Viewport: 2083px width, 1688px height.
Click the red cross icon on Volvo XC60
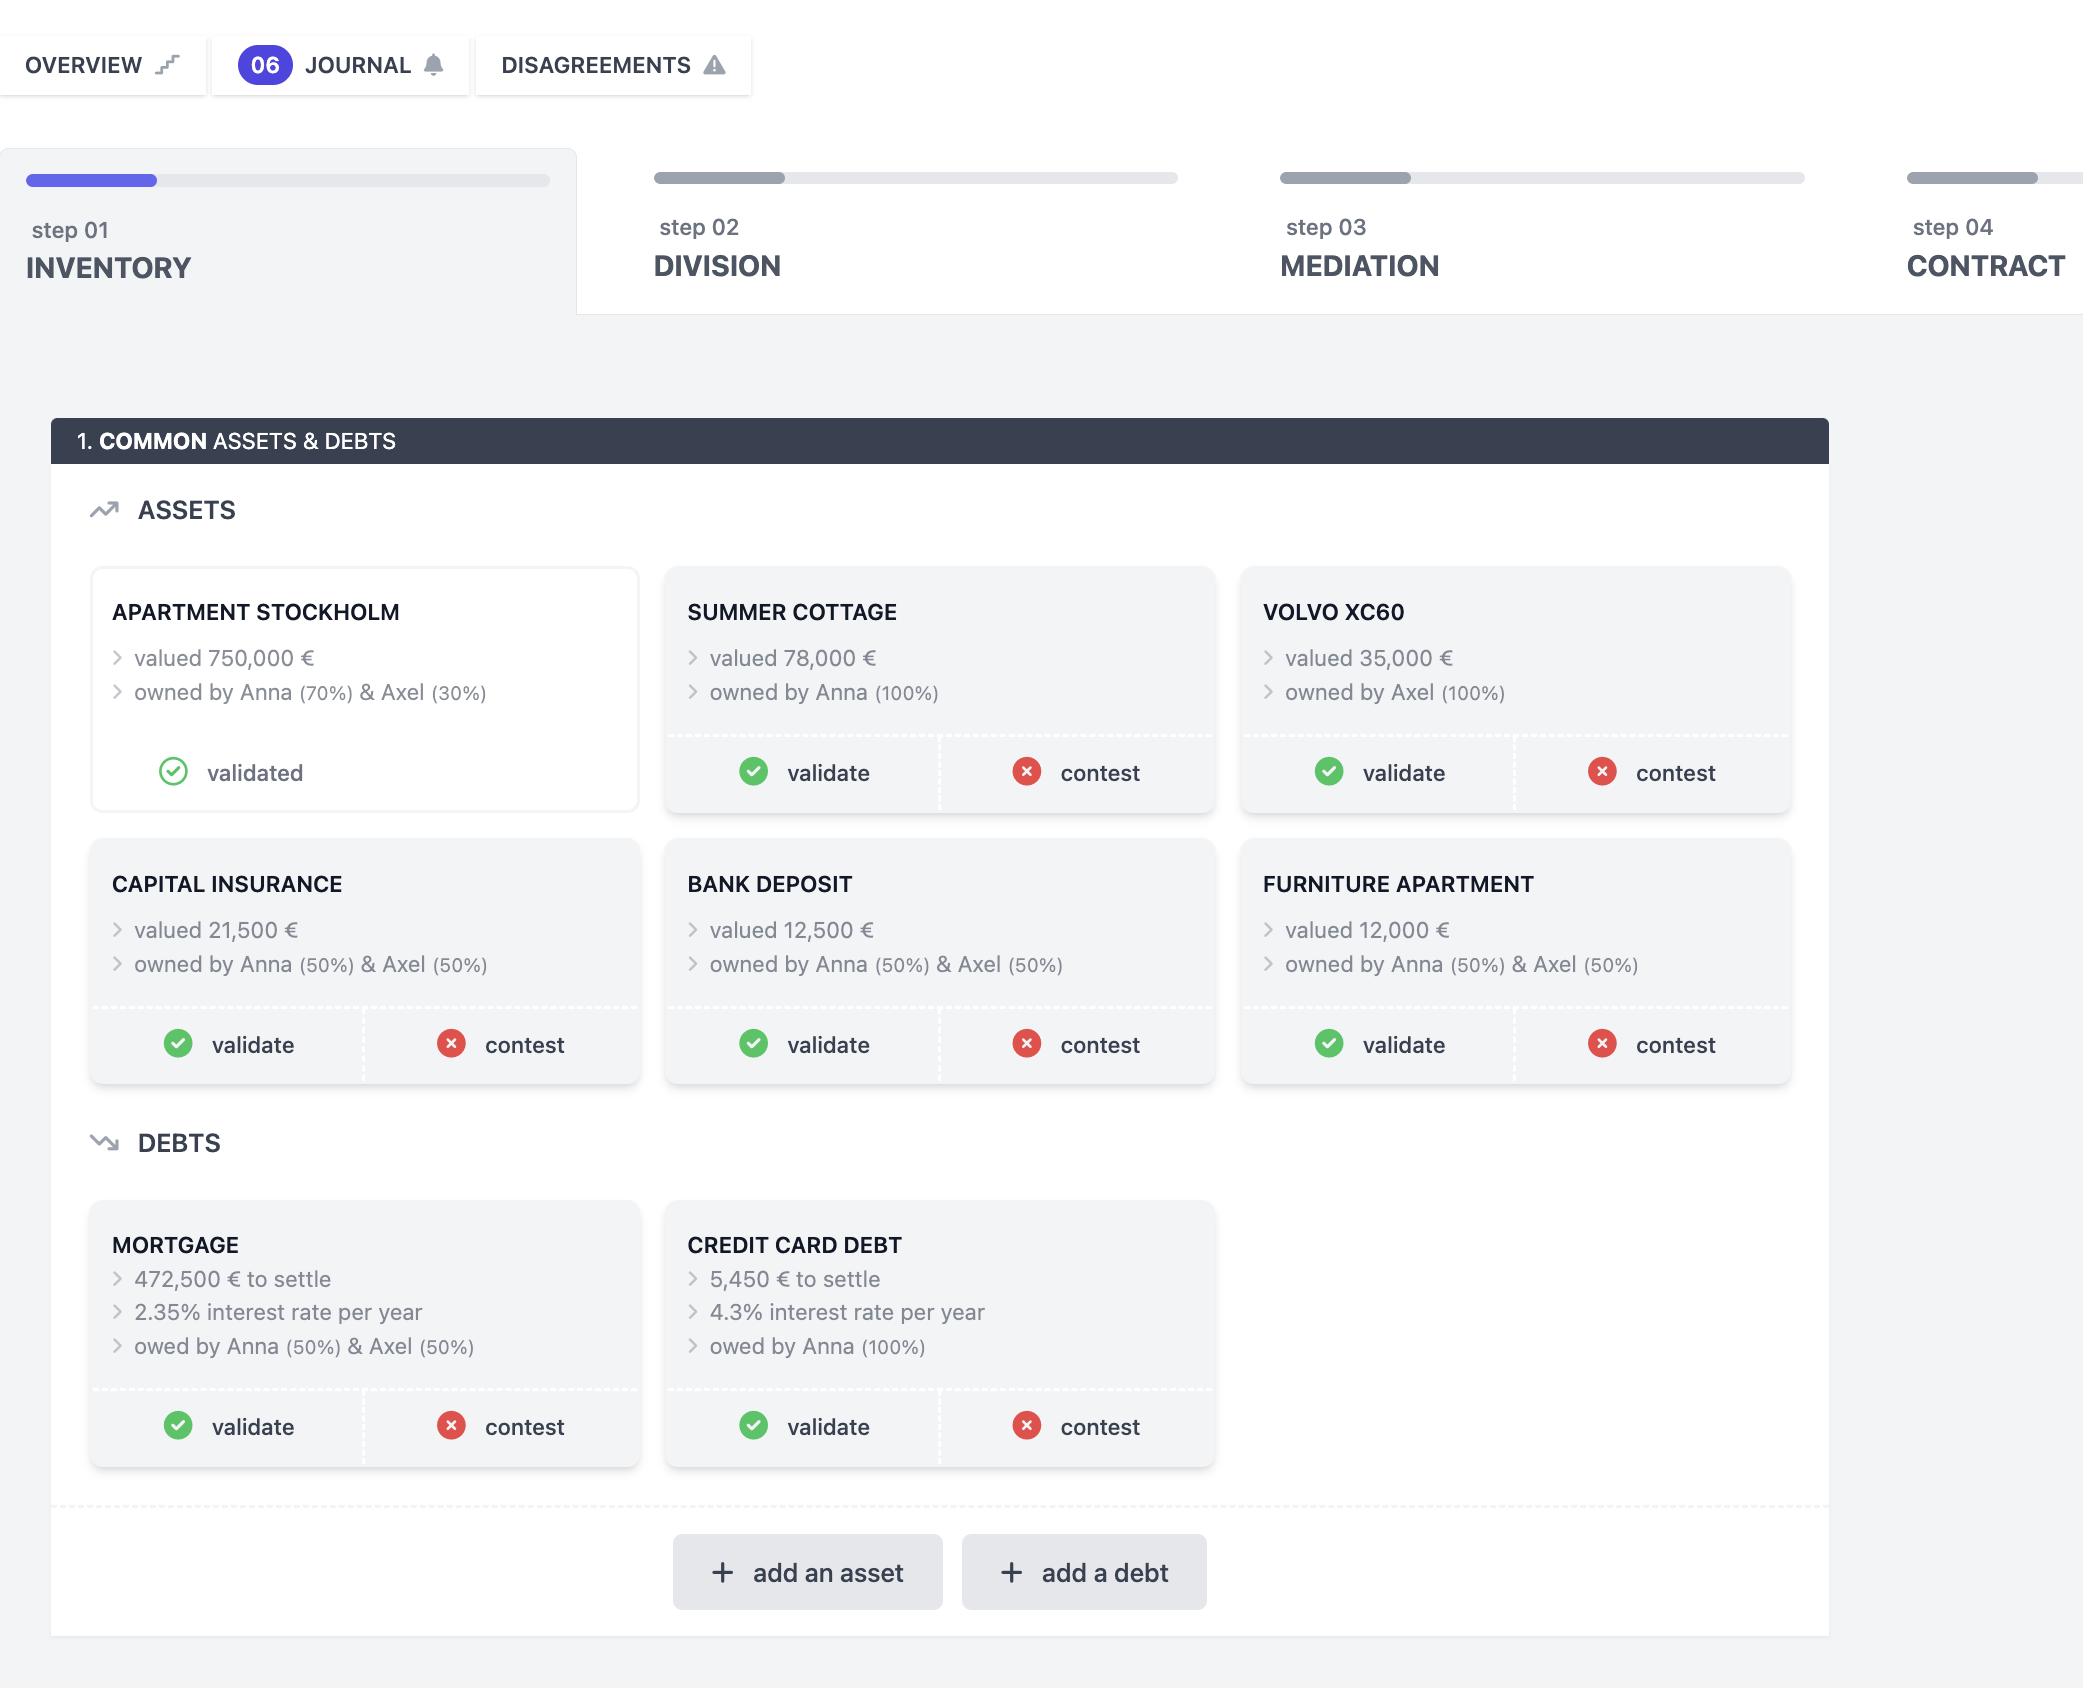(x=1602, y=772)
